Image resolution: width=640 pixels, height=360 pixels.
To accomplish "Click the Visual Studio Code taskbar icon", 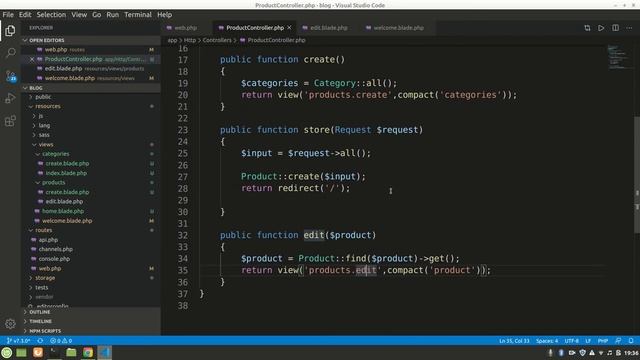I will tap(104, 352).
